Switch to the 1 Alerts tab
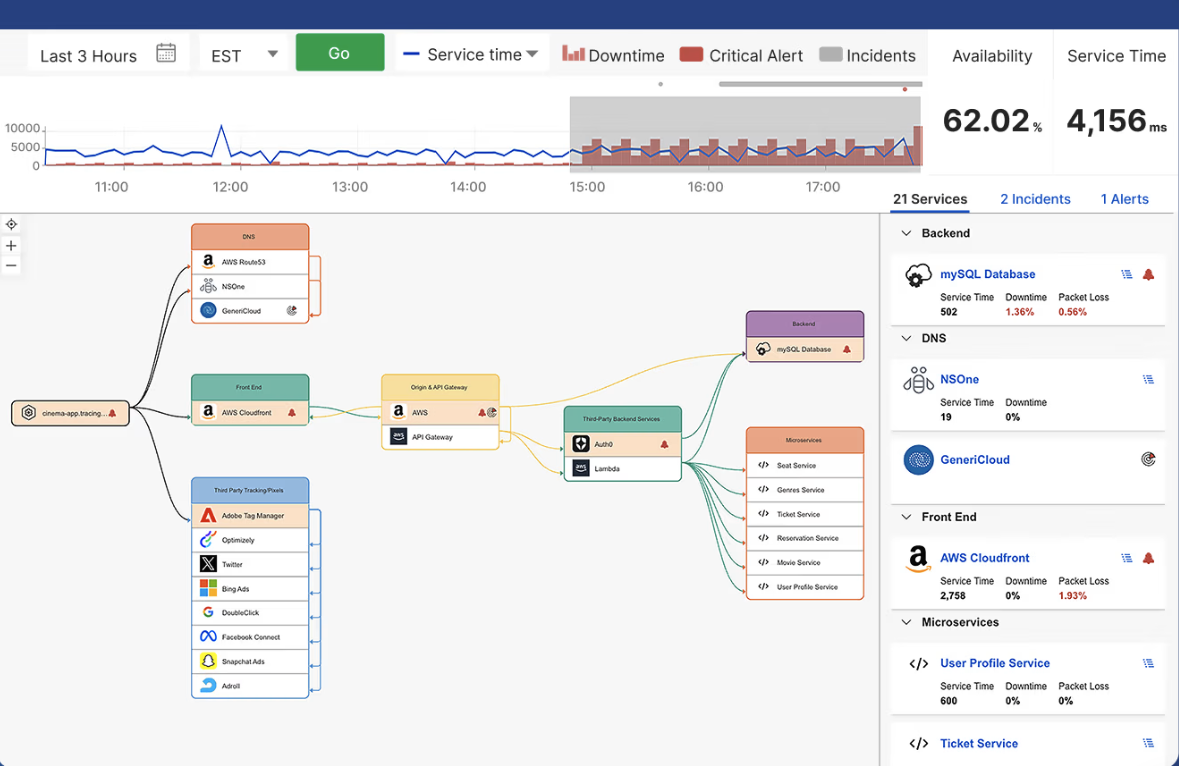This screenshot has height=766, width=1179. (x=1124, y=199)
